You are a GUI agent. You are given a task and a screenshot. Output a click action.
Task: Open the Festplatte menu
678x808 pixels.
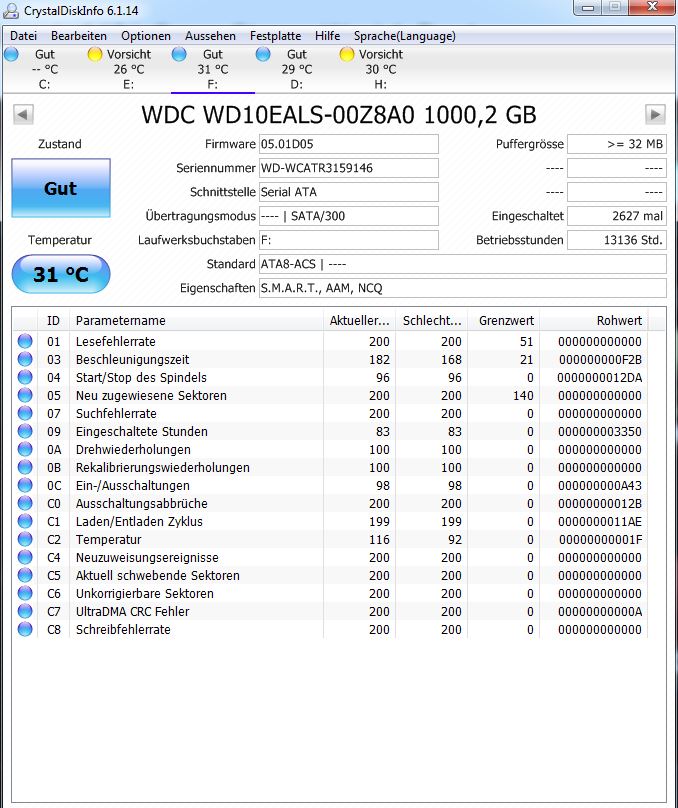[276, 36]
